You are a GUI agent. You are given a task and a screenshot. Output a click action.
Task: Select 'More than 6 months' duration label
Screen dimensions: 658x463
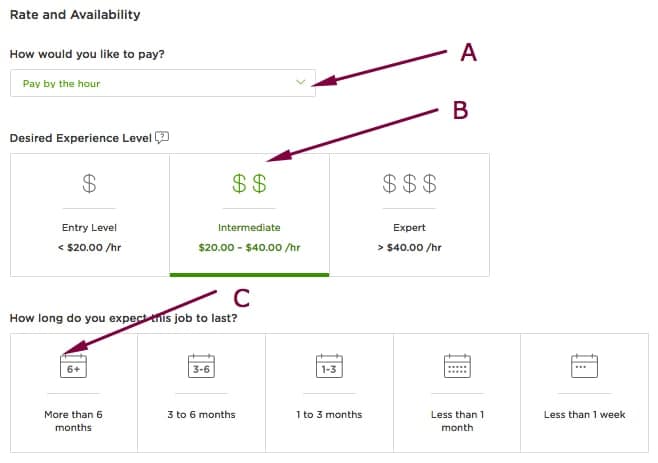(x=73, y=421)
